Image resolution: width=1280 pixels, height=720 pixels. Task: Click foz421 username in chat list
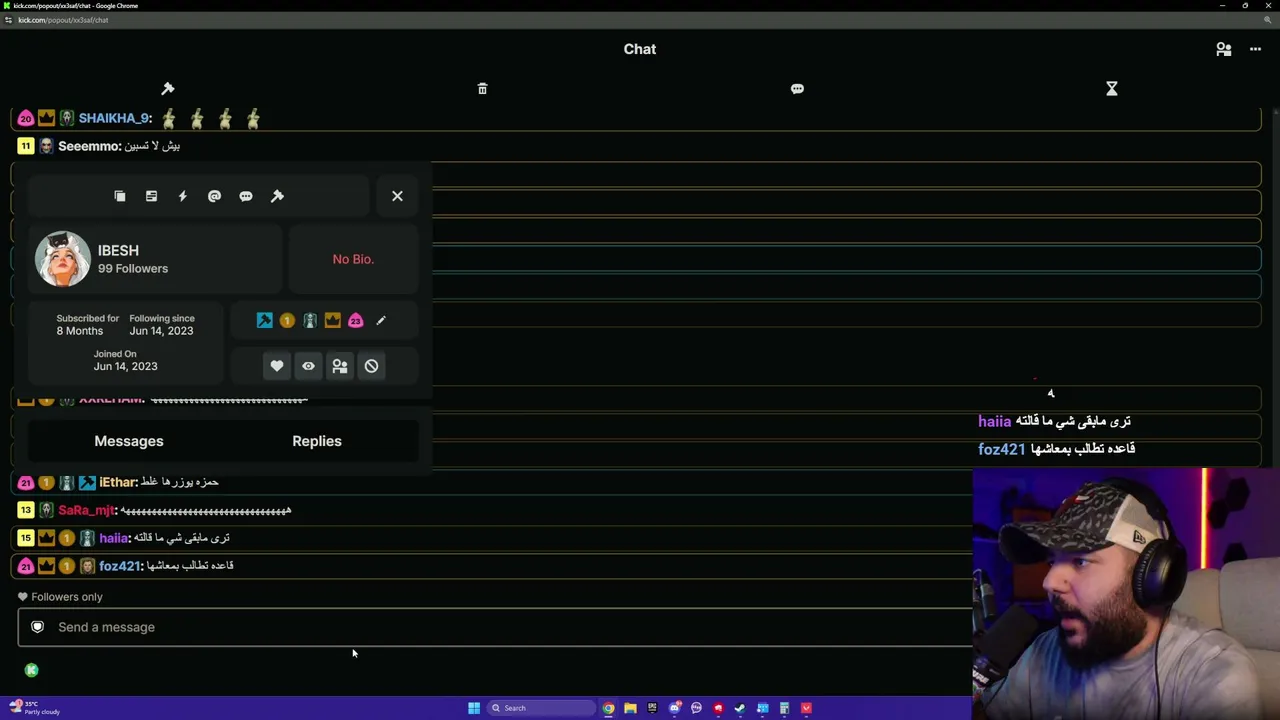(x=119, y=566)
